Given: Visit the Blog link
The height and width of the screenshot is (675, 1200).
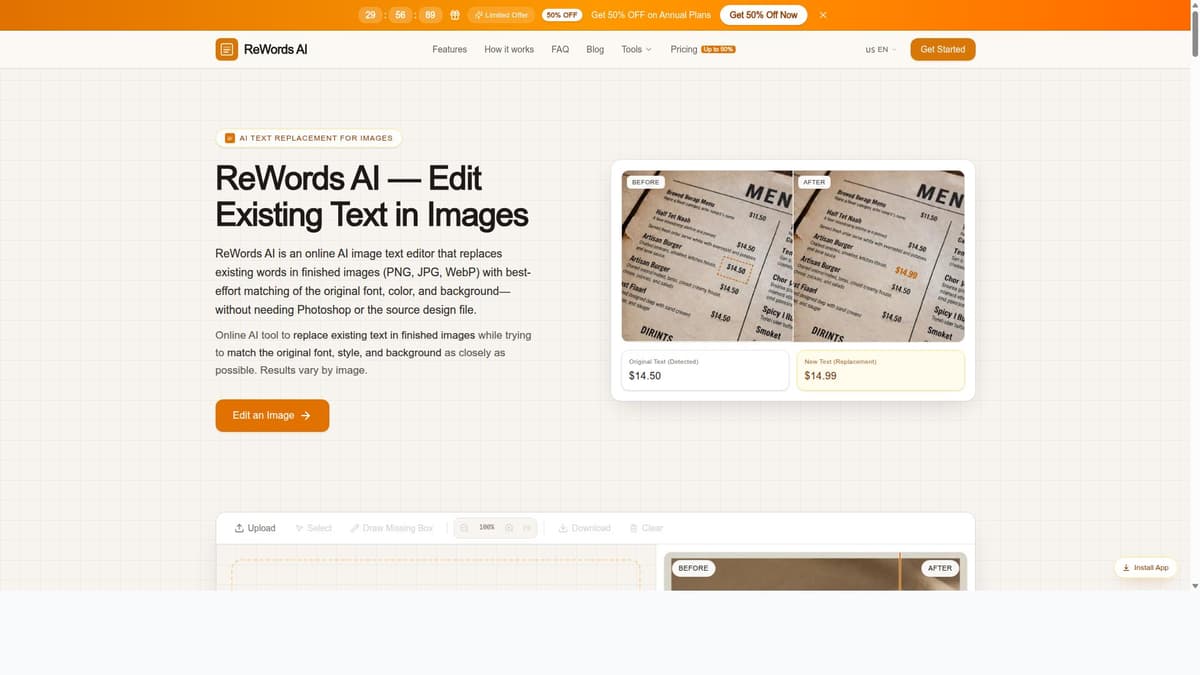Looking at the screenshot, I should coord(595,49).
